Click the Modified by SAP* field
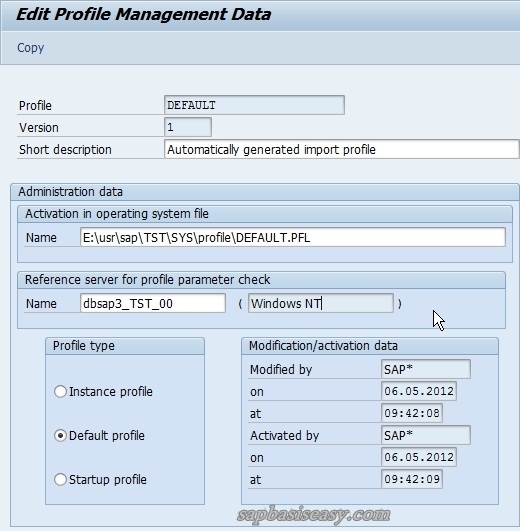The image size is (520, 531). pyautogui.click(x=426, y=369)
